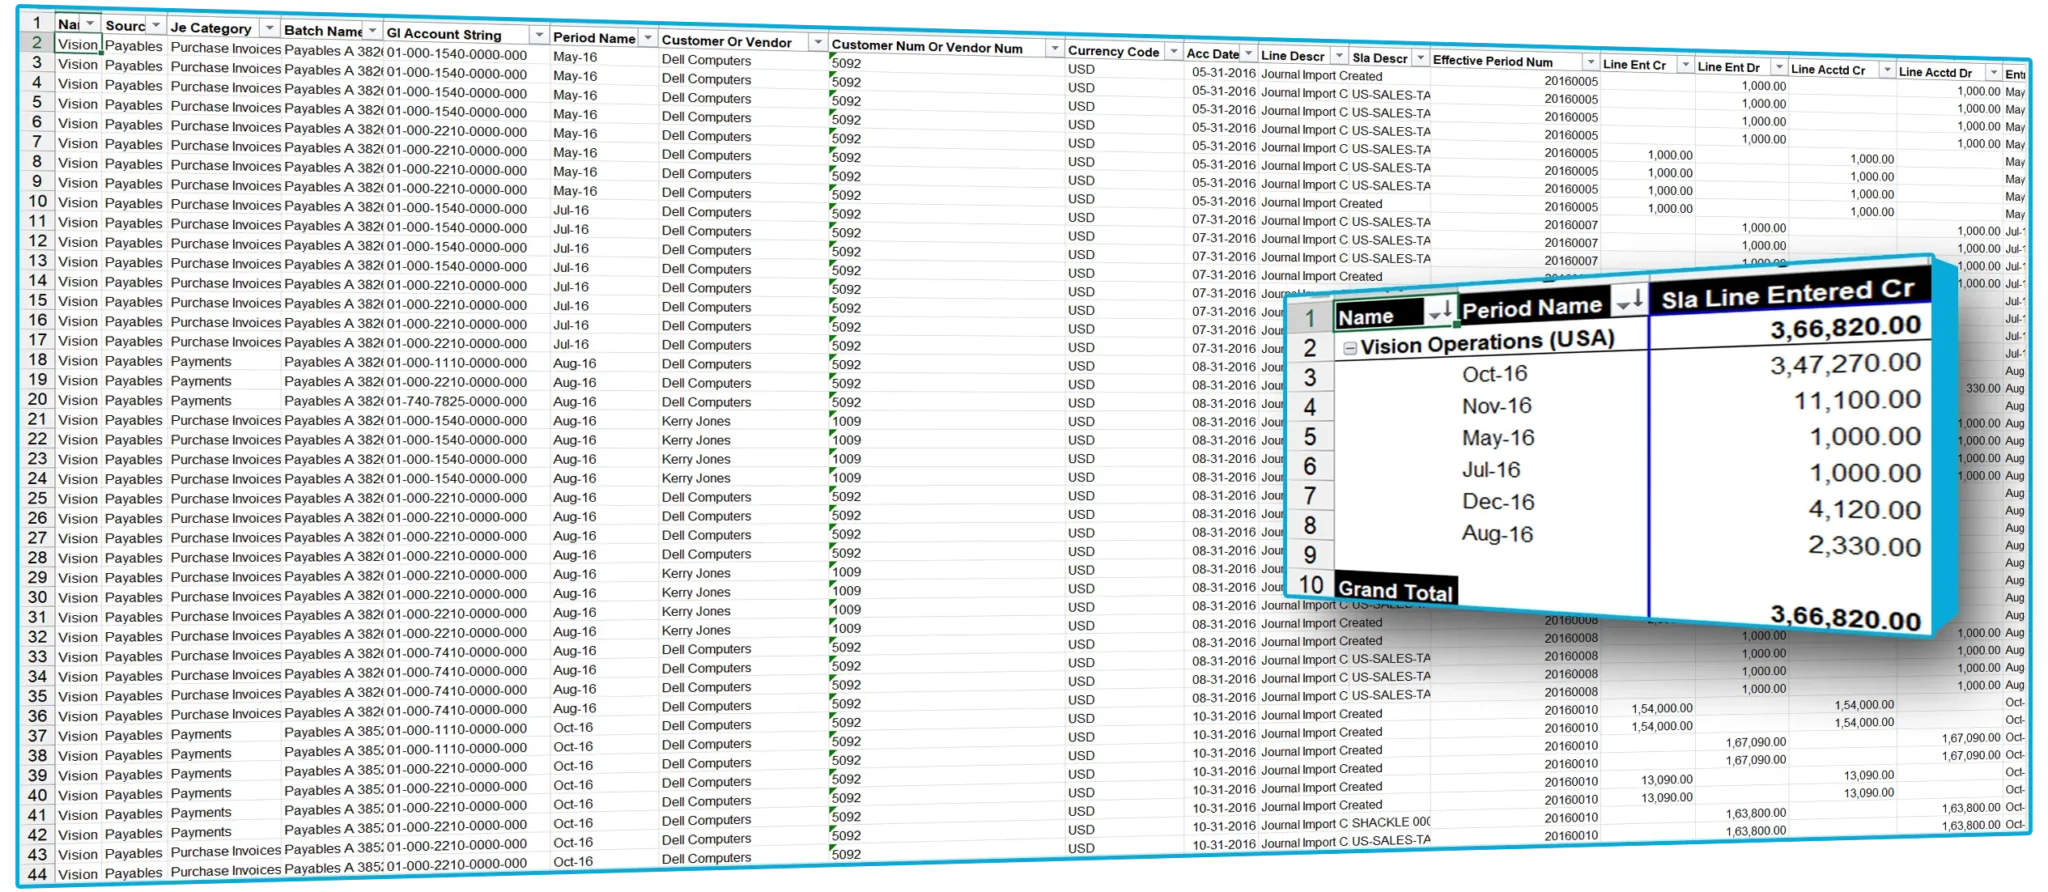
Task: Open the Line Ent Cr filter dropdown
Action: (x=1684, y=66)
